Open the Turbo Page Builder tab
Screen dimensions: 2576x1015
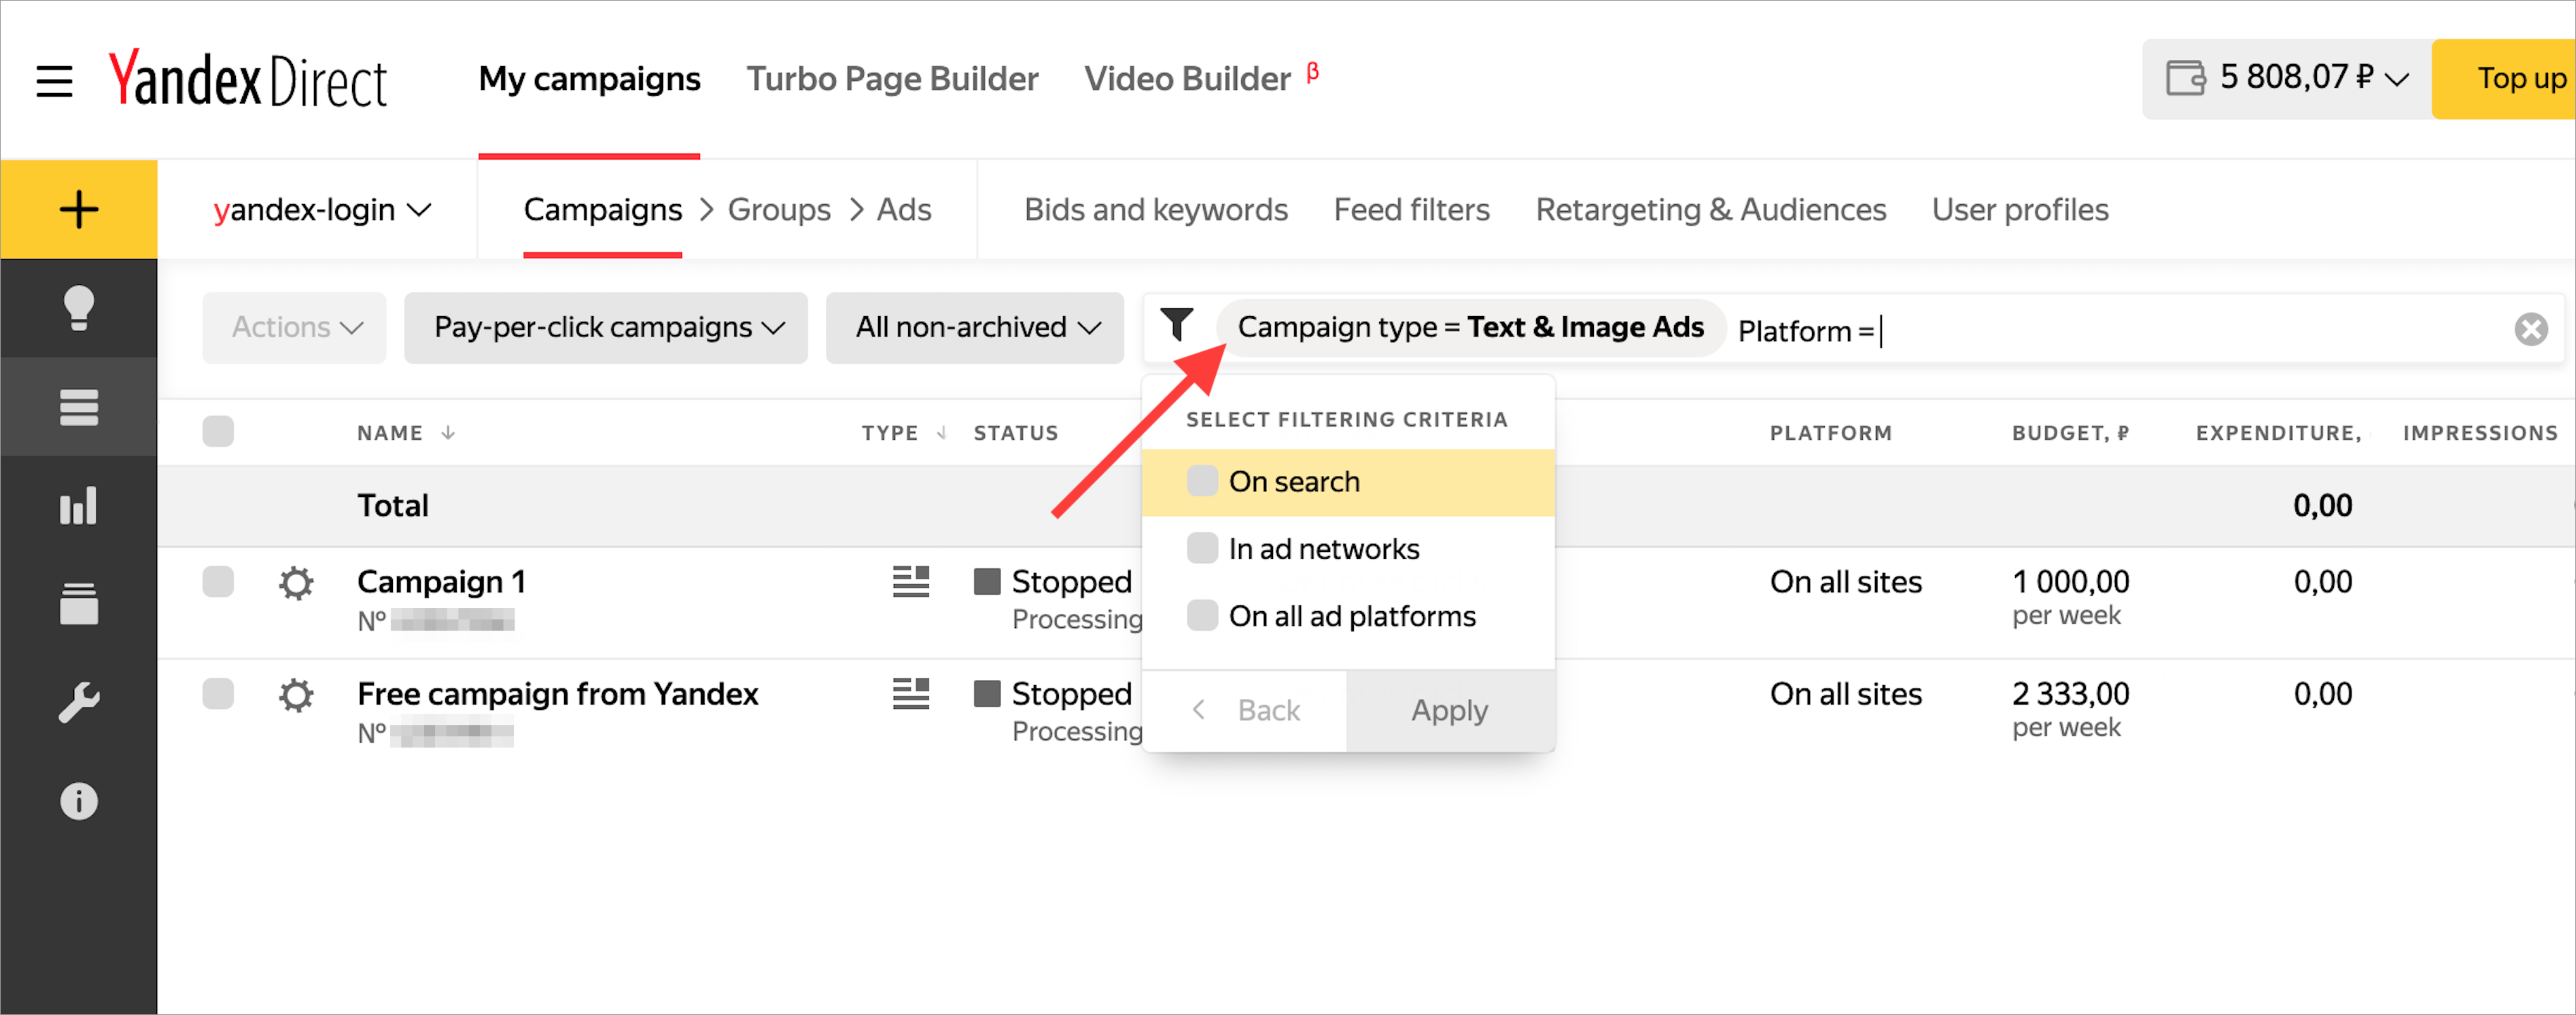pyautogui.click(x=892, y=79)
